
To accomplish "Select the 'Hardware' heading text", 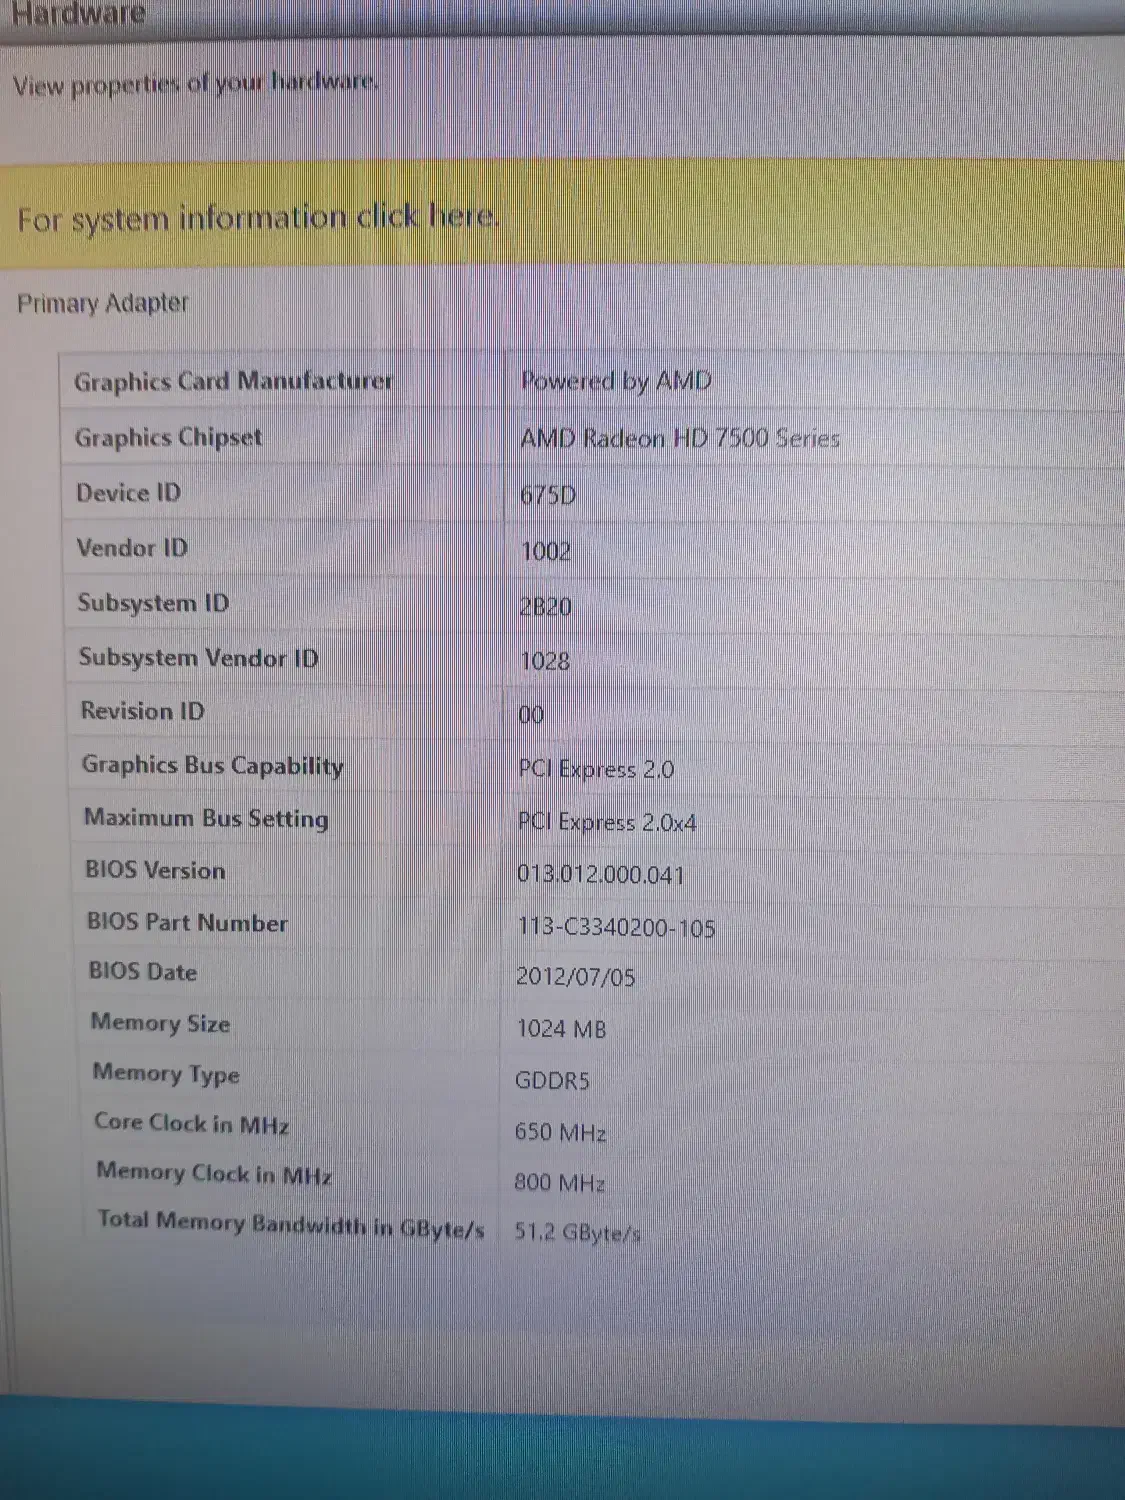I will [x=77, y=13].
